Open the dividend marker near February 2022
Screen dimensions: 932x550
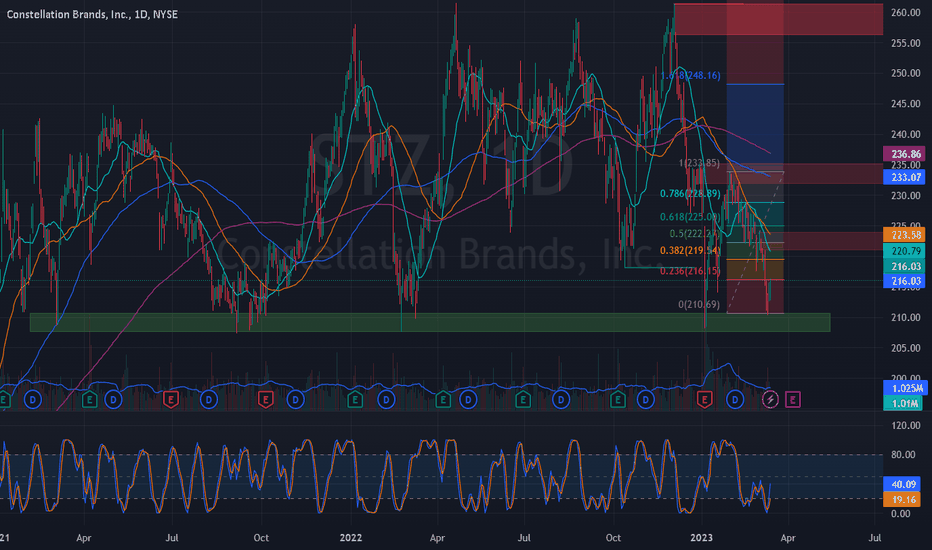tap(386, 400)
